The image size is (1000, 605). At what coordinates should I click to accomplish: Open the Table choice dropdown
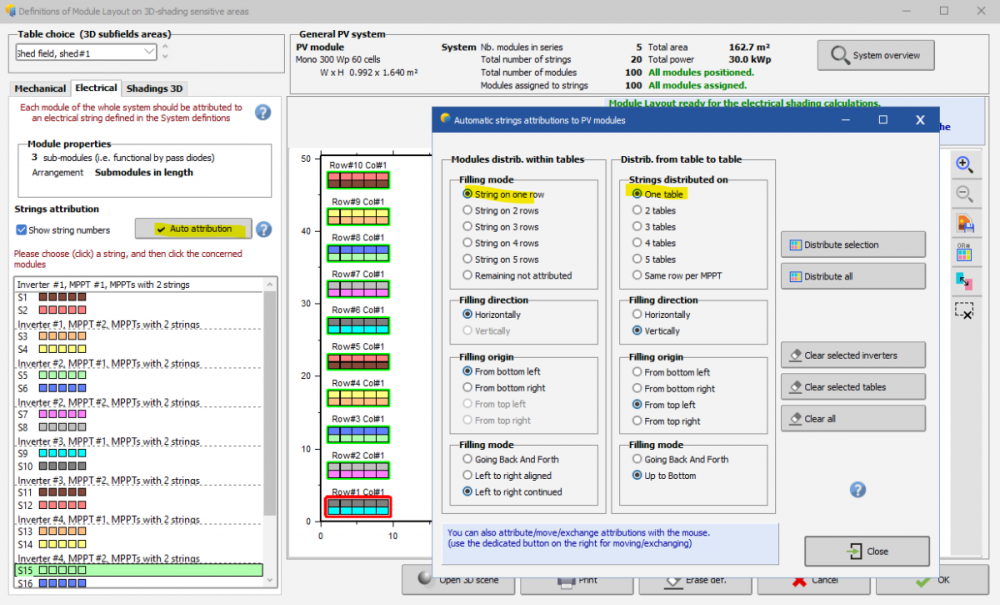click(x=85, y=52)
